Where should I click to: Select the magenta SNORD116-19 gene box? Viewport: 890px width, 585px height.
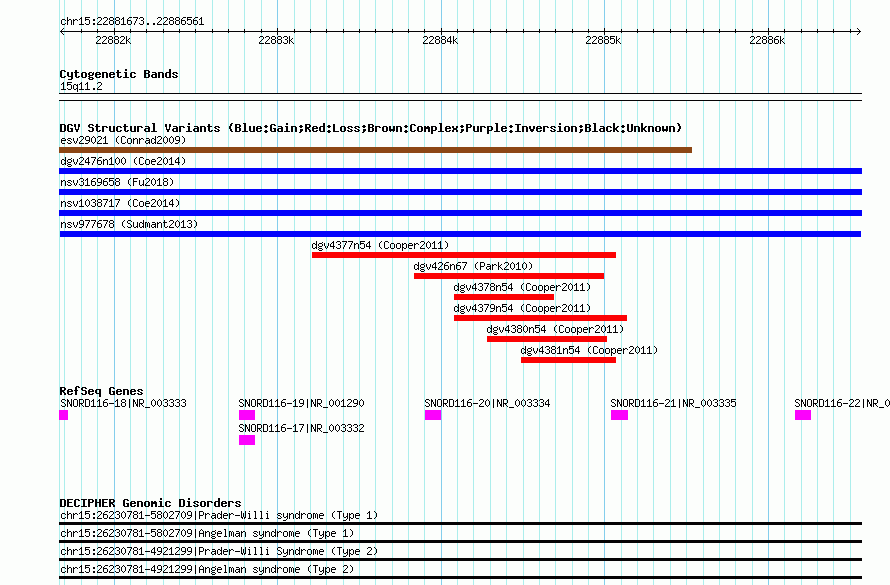[247, 415]
